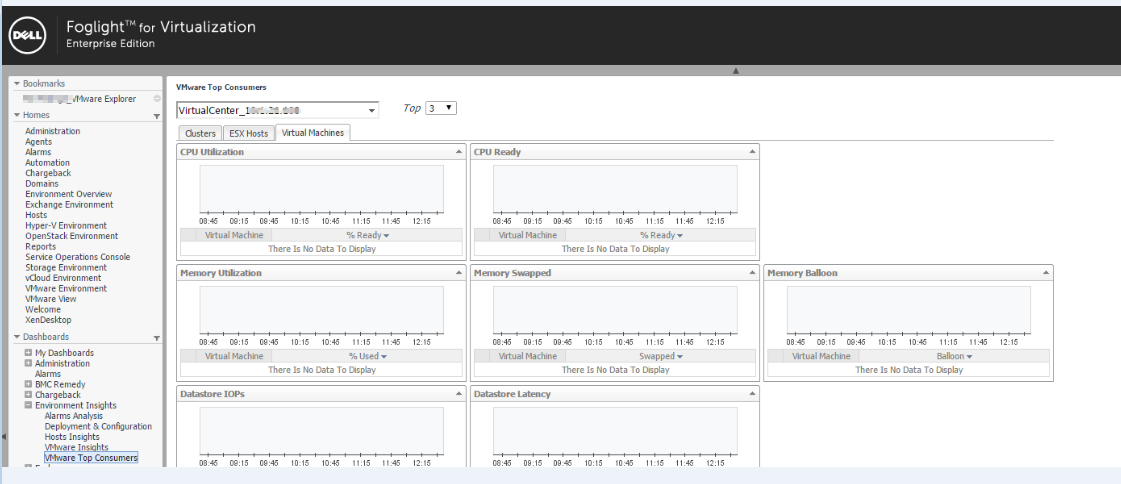This screenshot has width=1121, height=484.
Task: Expand the Administration dashboards node
Action: 28,363
